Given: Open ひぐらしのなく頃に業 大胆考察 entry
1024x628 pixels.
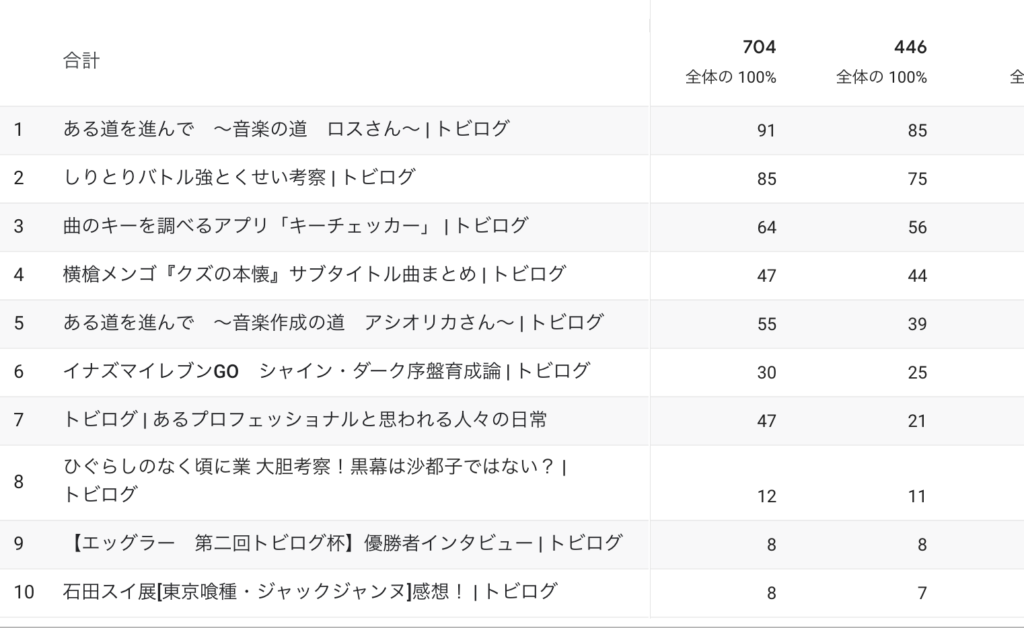Looking at the screenshot, I should click(315, 480).
